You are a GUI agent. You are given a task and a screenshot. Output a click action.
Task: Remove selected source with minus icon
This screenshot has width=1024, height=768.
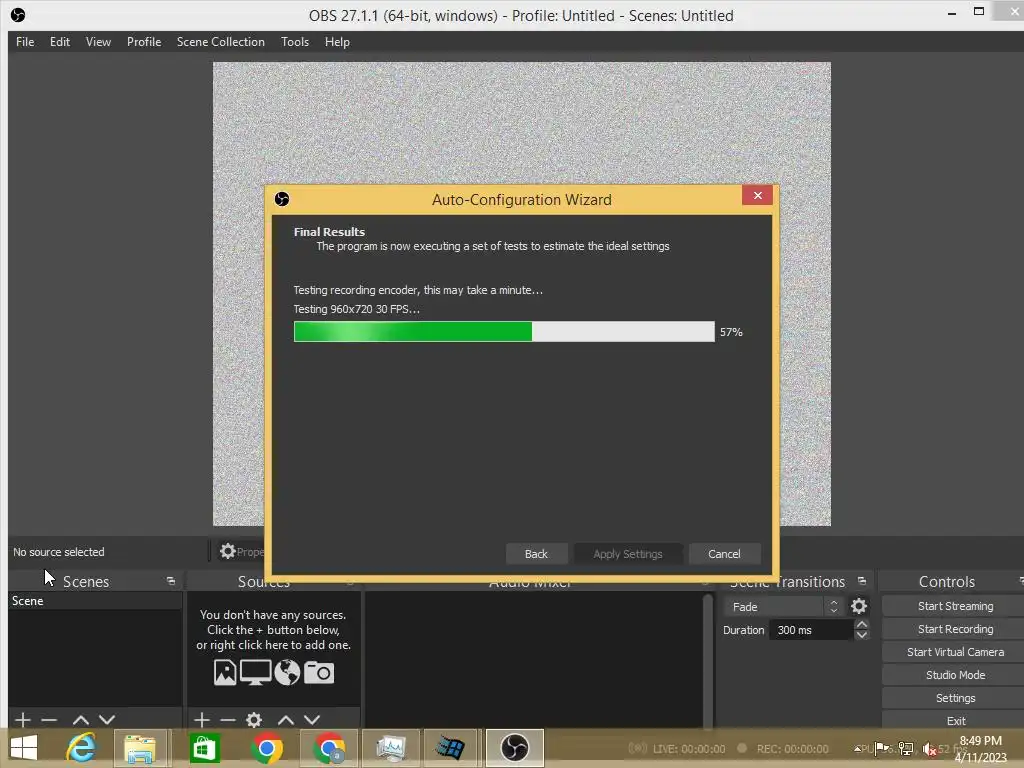pyautogui.click(x=228, y=720)
